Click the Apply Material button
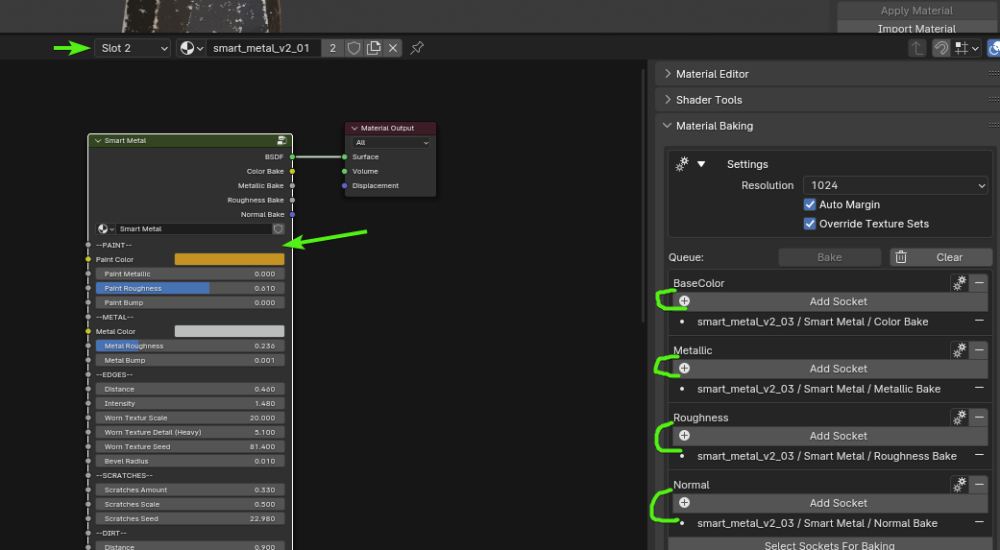This screenshot has width=1000, height=550. [916, 10]
